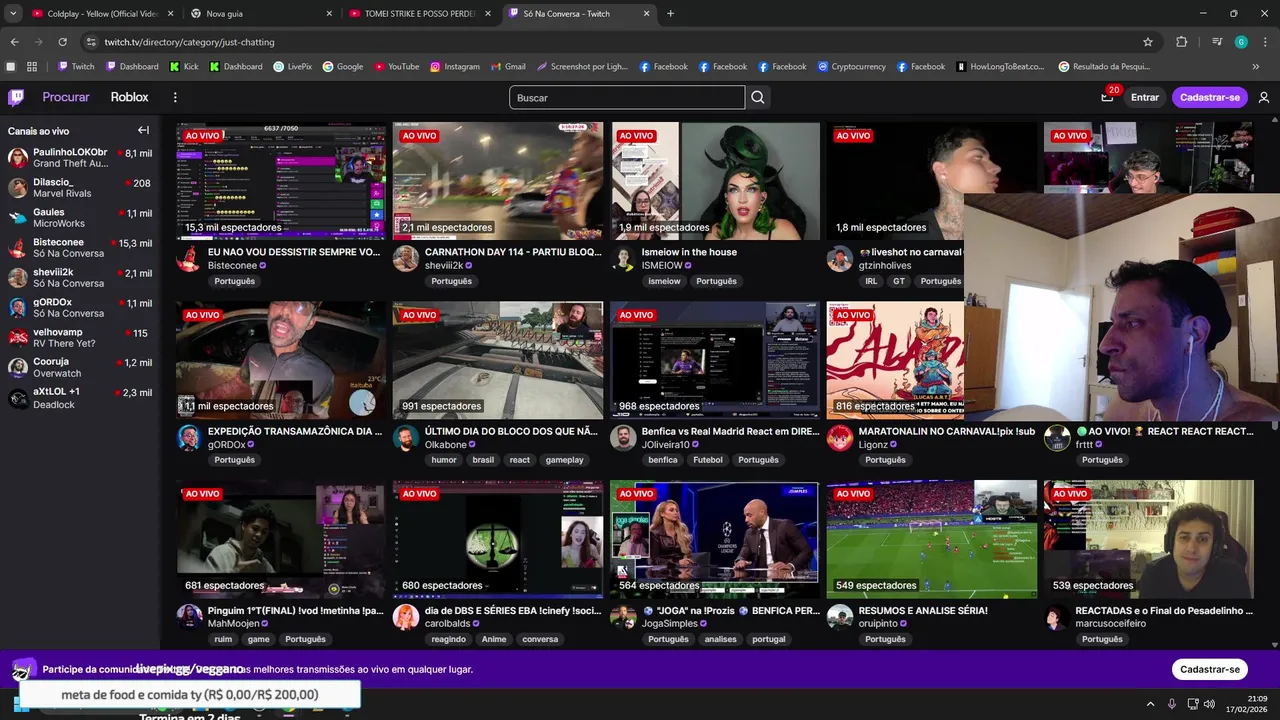
Task: Click the browser address bar URL
Action: [x=189, y=42]
